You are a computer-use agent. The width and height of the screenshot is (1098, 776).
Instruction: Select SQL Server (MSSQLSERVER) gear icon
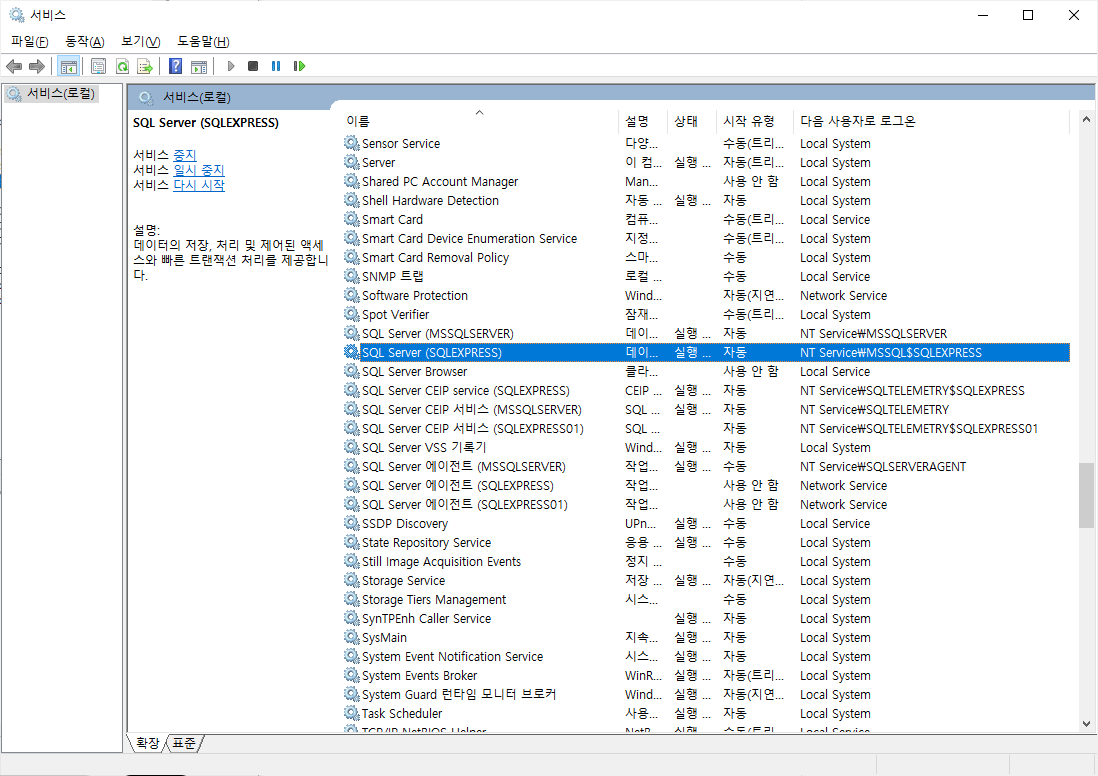pos(352,333)
